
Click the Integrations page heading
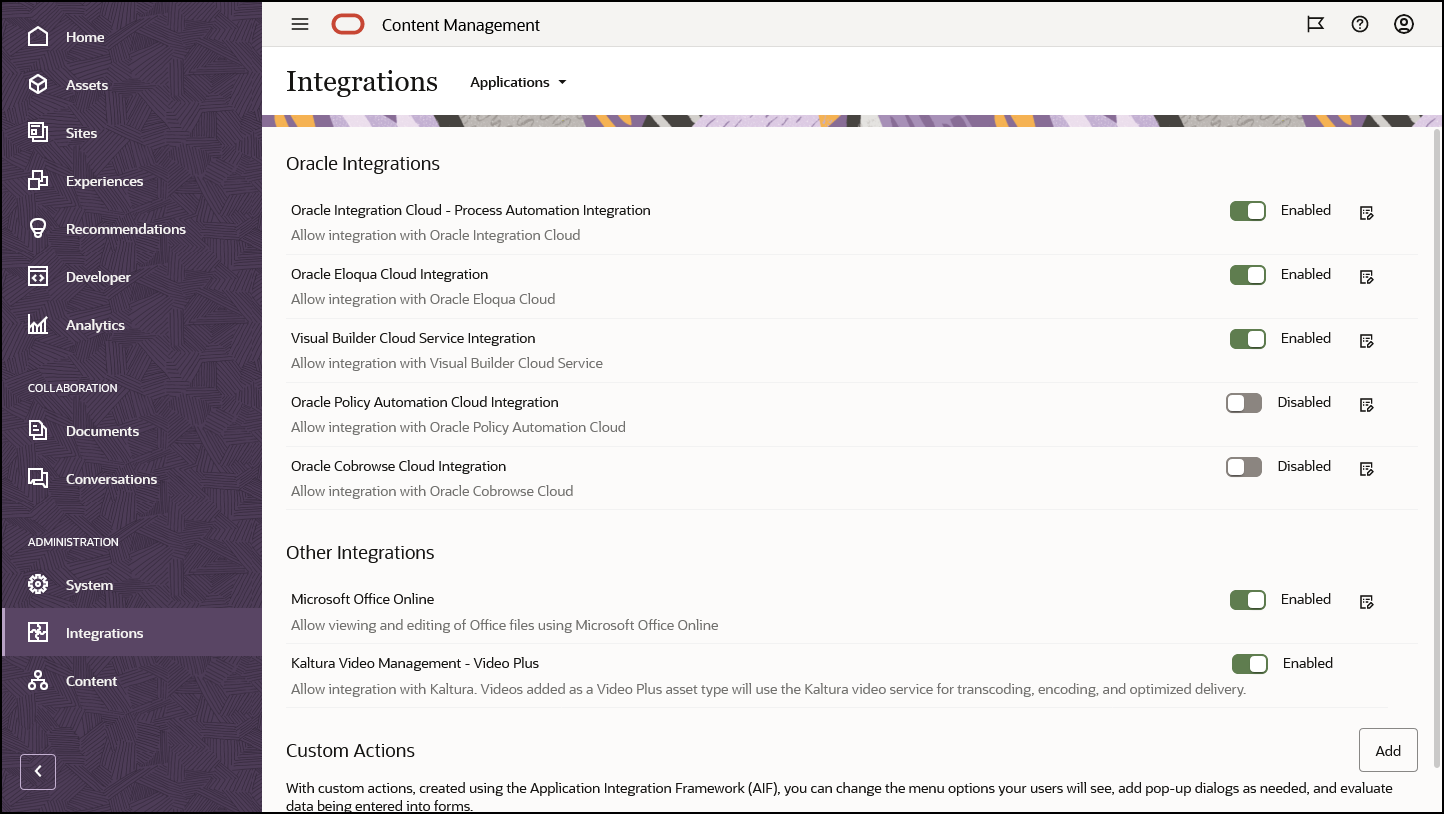[x=362, y=81]
